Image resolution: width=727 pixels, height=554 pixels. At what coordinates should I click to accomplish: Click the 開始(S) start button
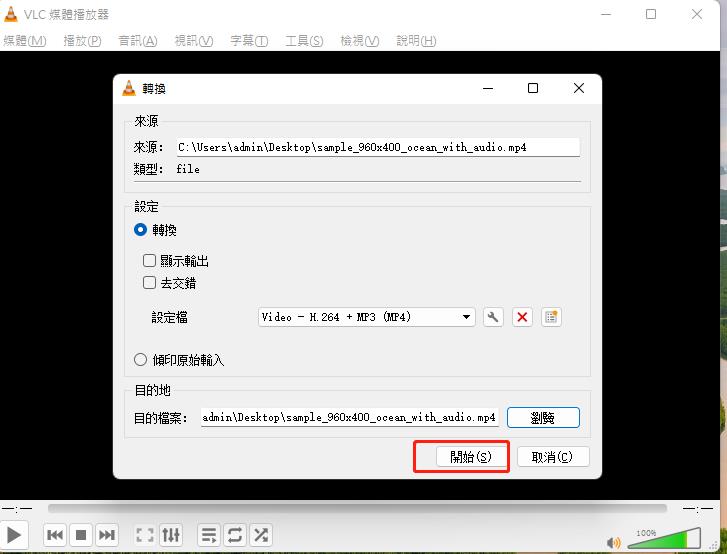point(471,457)
